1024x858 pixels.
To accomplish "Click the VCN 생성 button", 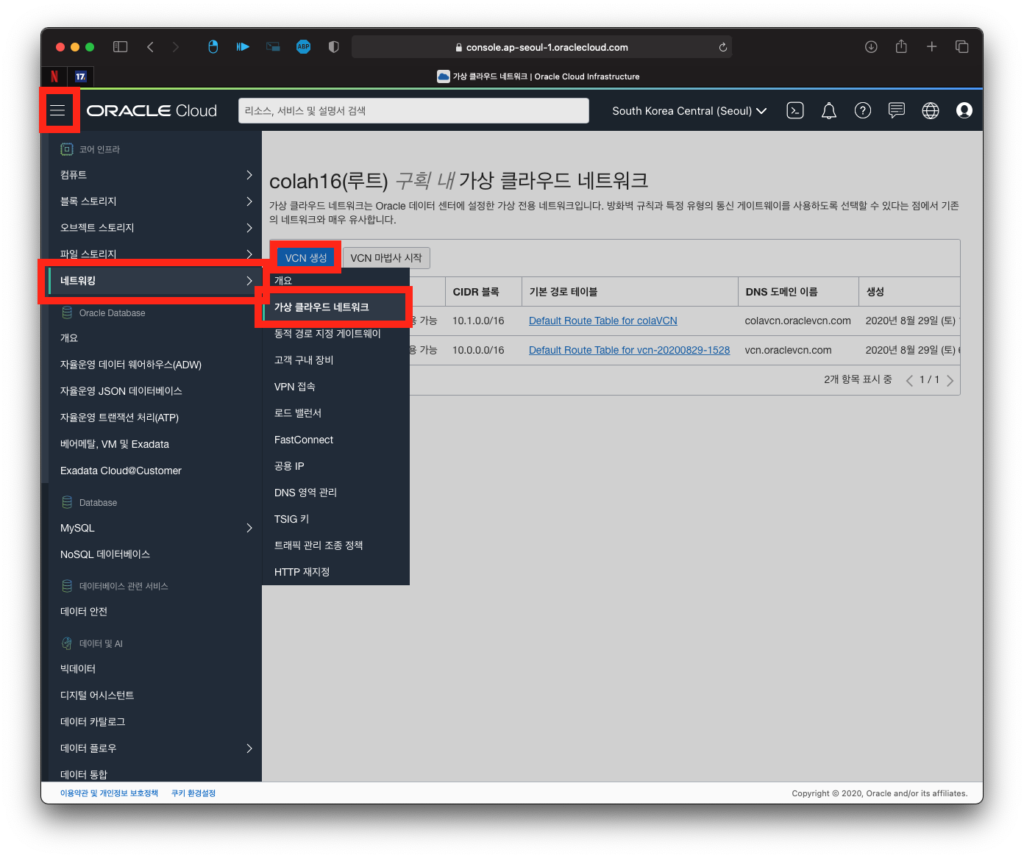I will pyautogui.click(x=305, y=258).
